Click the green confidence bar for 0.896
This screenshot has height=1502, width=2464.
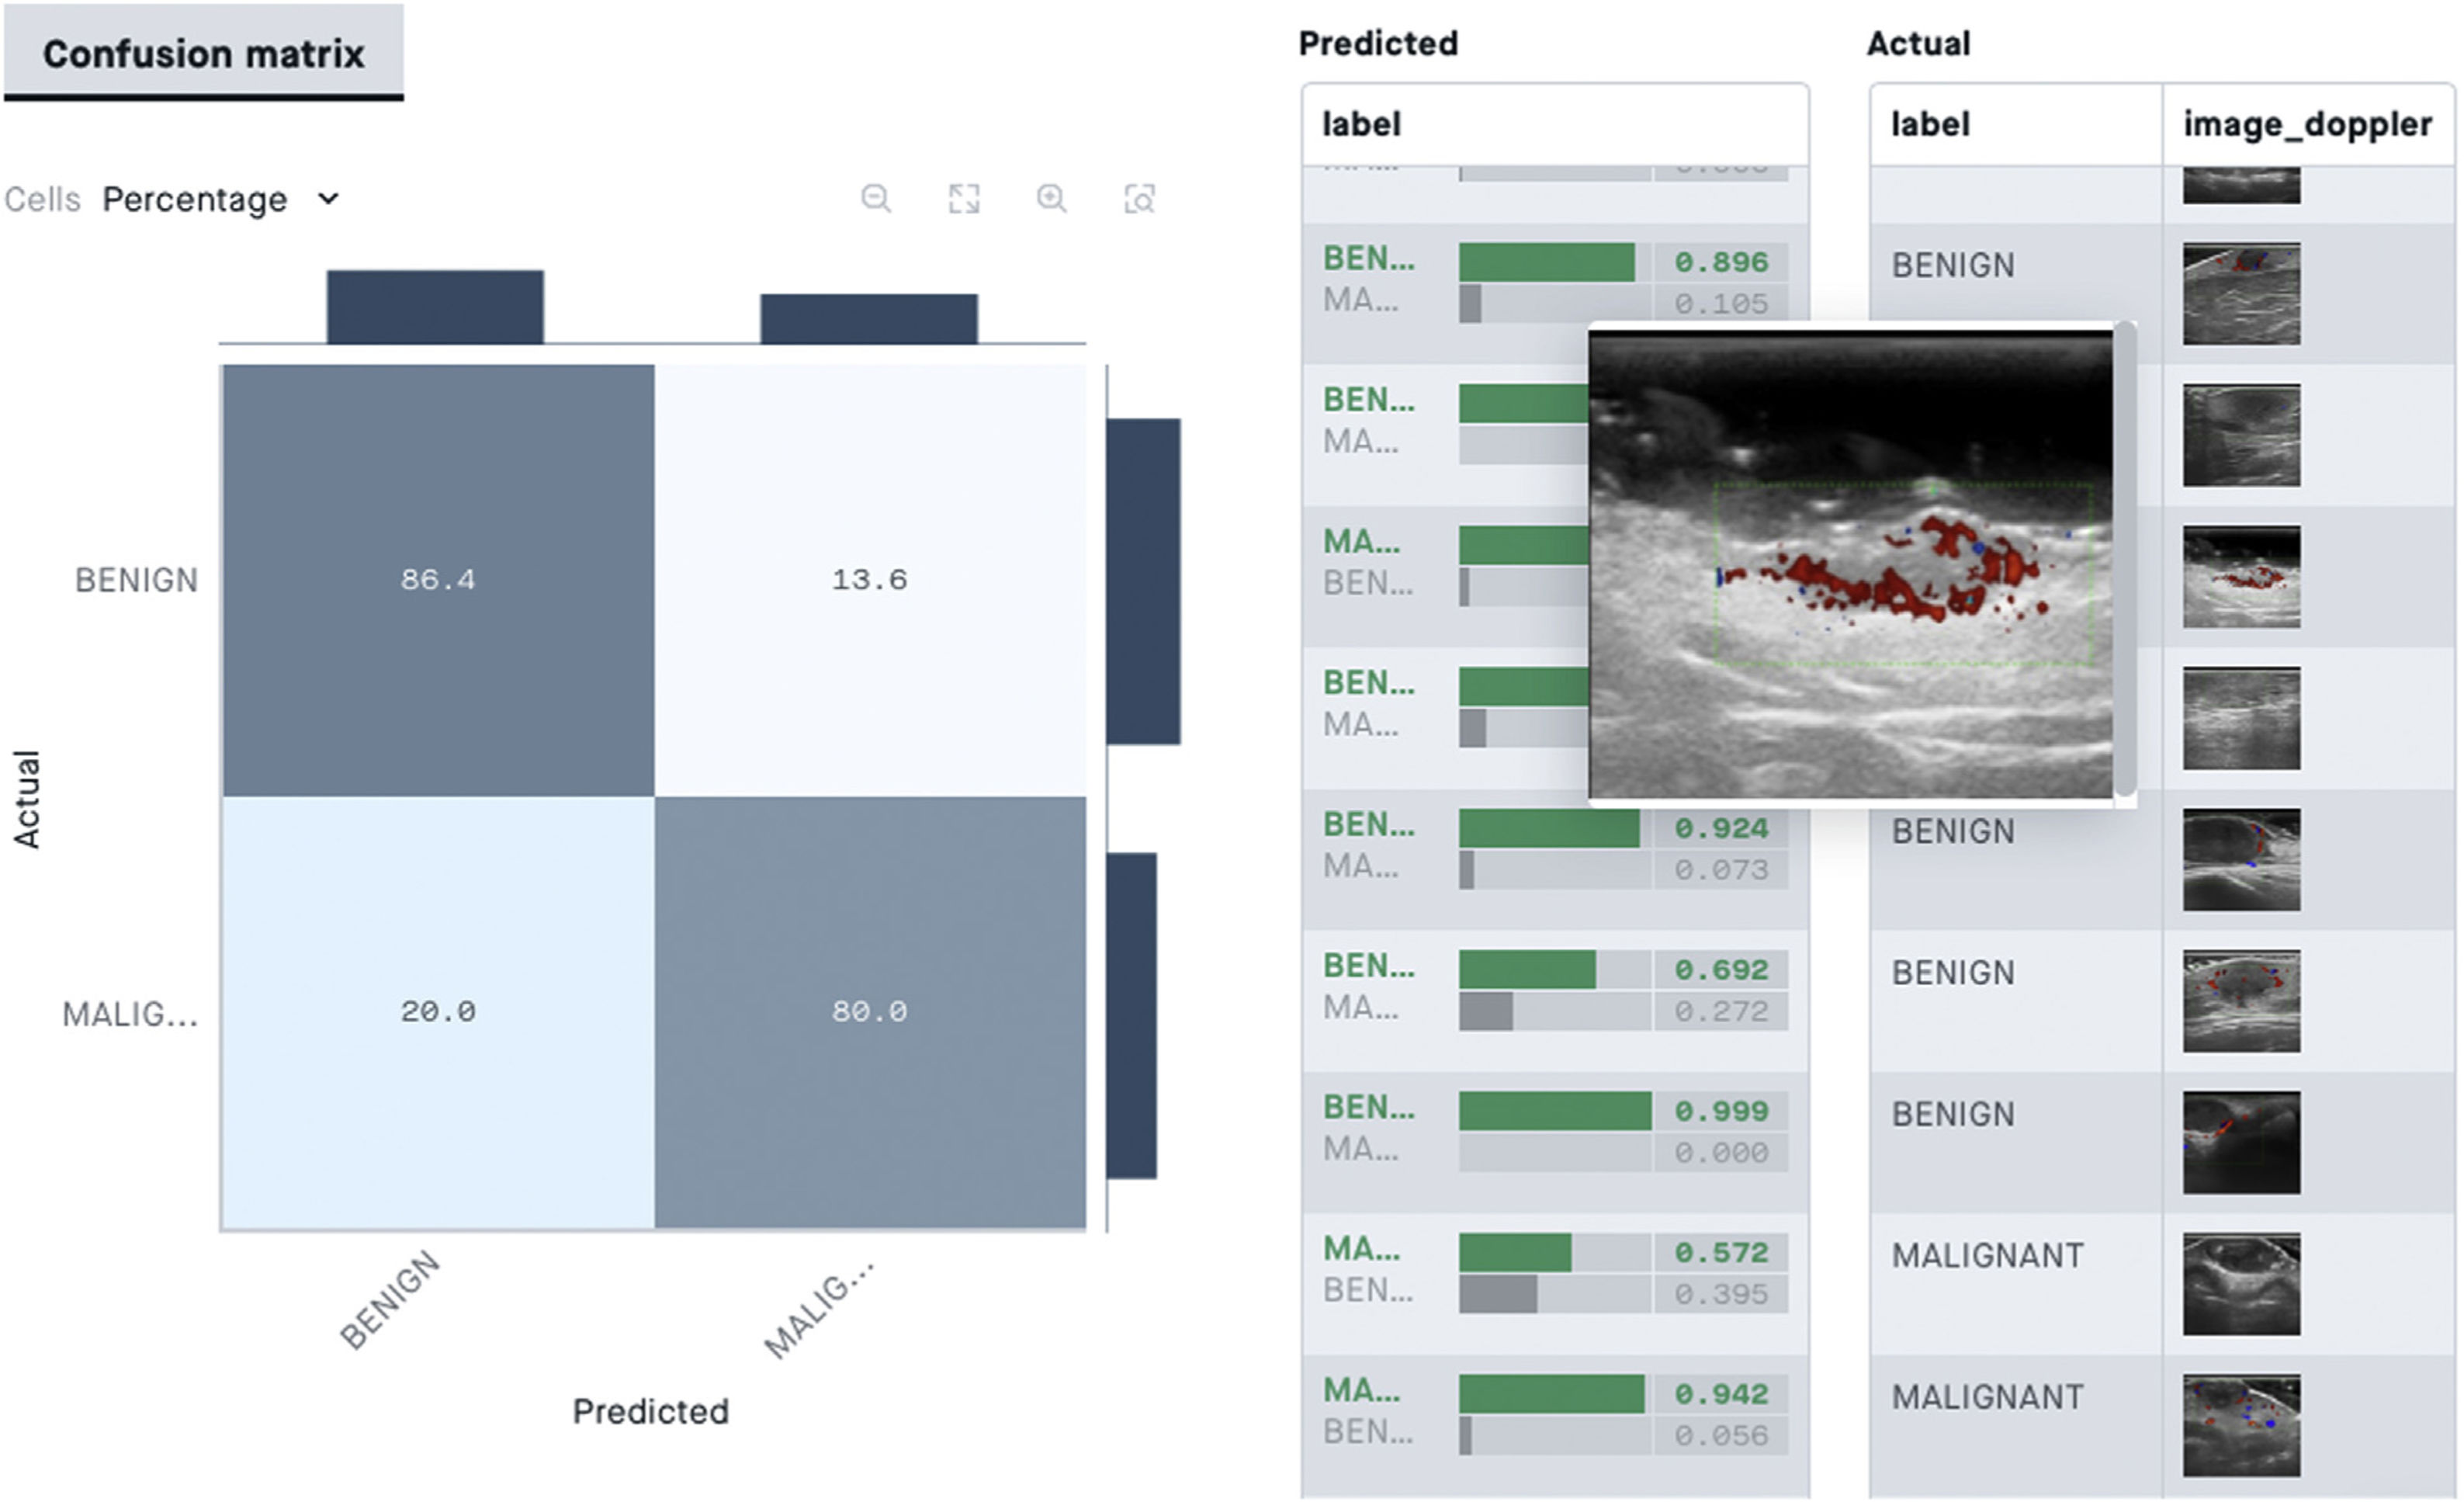(x=1546, y=262)
